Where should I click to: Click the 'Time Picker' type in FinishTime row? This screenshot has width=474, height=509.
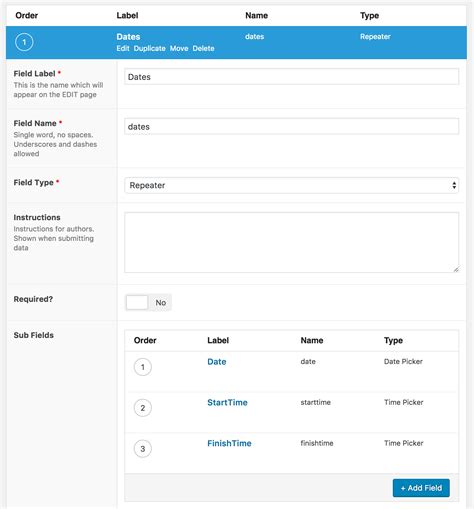[x=403, y=443]
